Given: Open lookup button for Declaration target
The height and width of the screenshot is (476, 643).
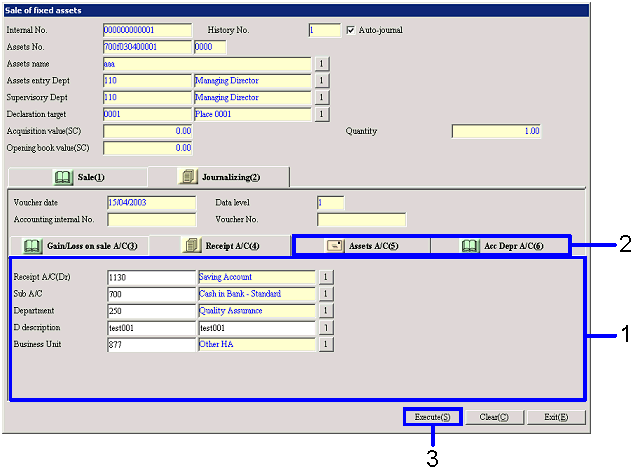Looking at the screenshot, I should (322, 114).
